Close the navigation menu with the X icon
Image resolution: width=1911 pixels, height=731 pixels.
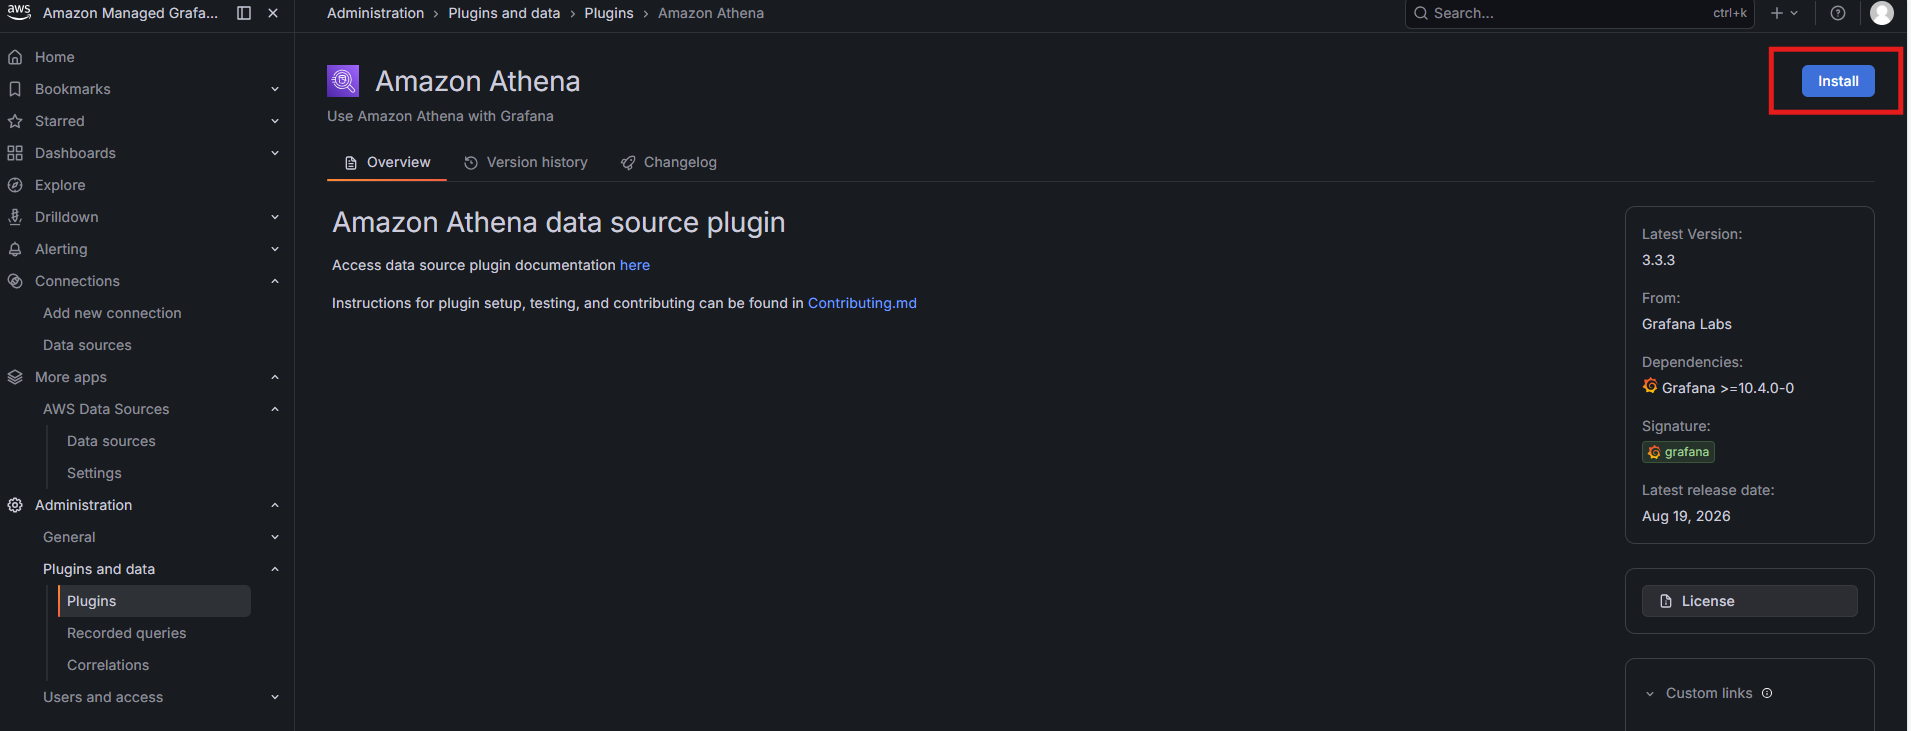[273, 13]
